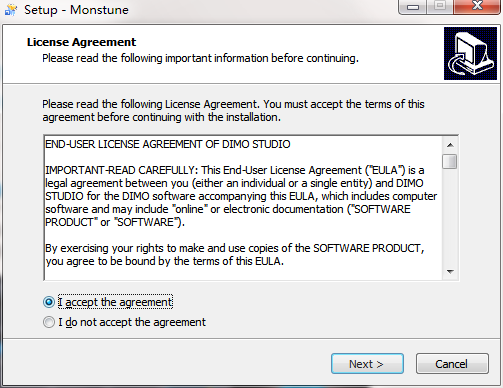The width and height of the screenshot is (503, 388).
Task: Click the disabled maximize window button
Action: tap(440, 6)
